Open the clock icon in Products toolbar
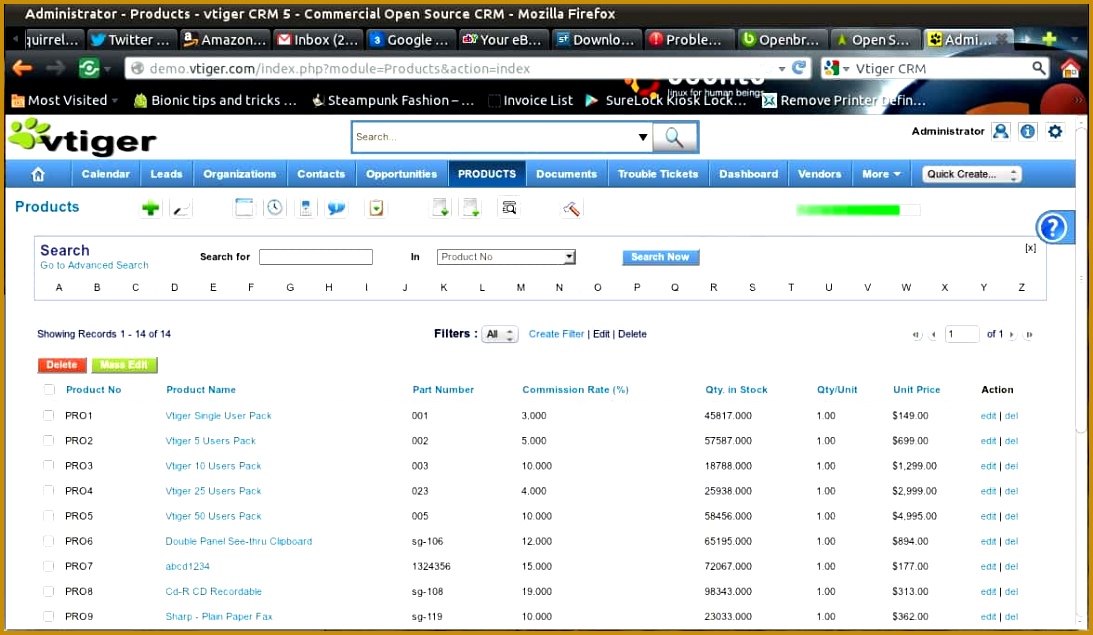This screenshot has height=635, width=1093. click(x=275, y=208)
